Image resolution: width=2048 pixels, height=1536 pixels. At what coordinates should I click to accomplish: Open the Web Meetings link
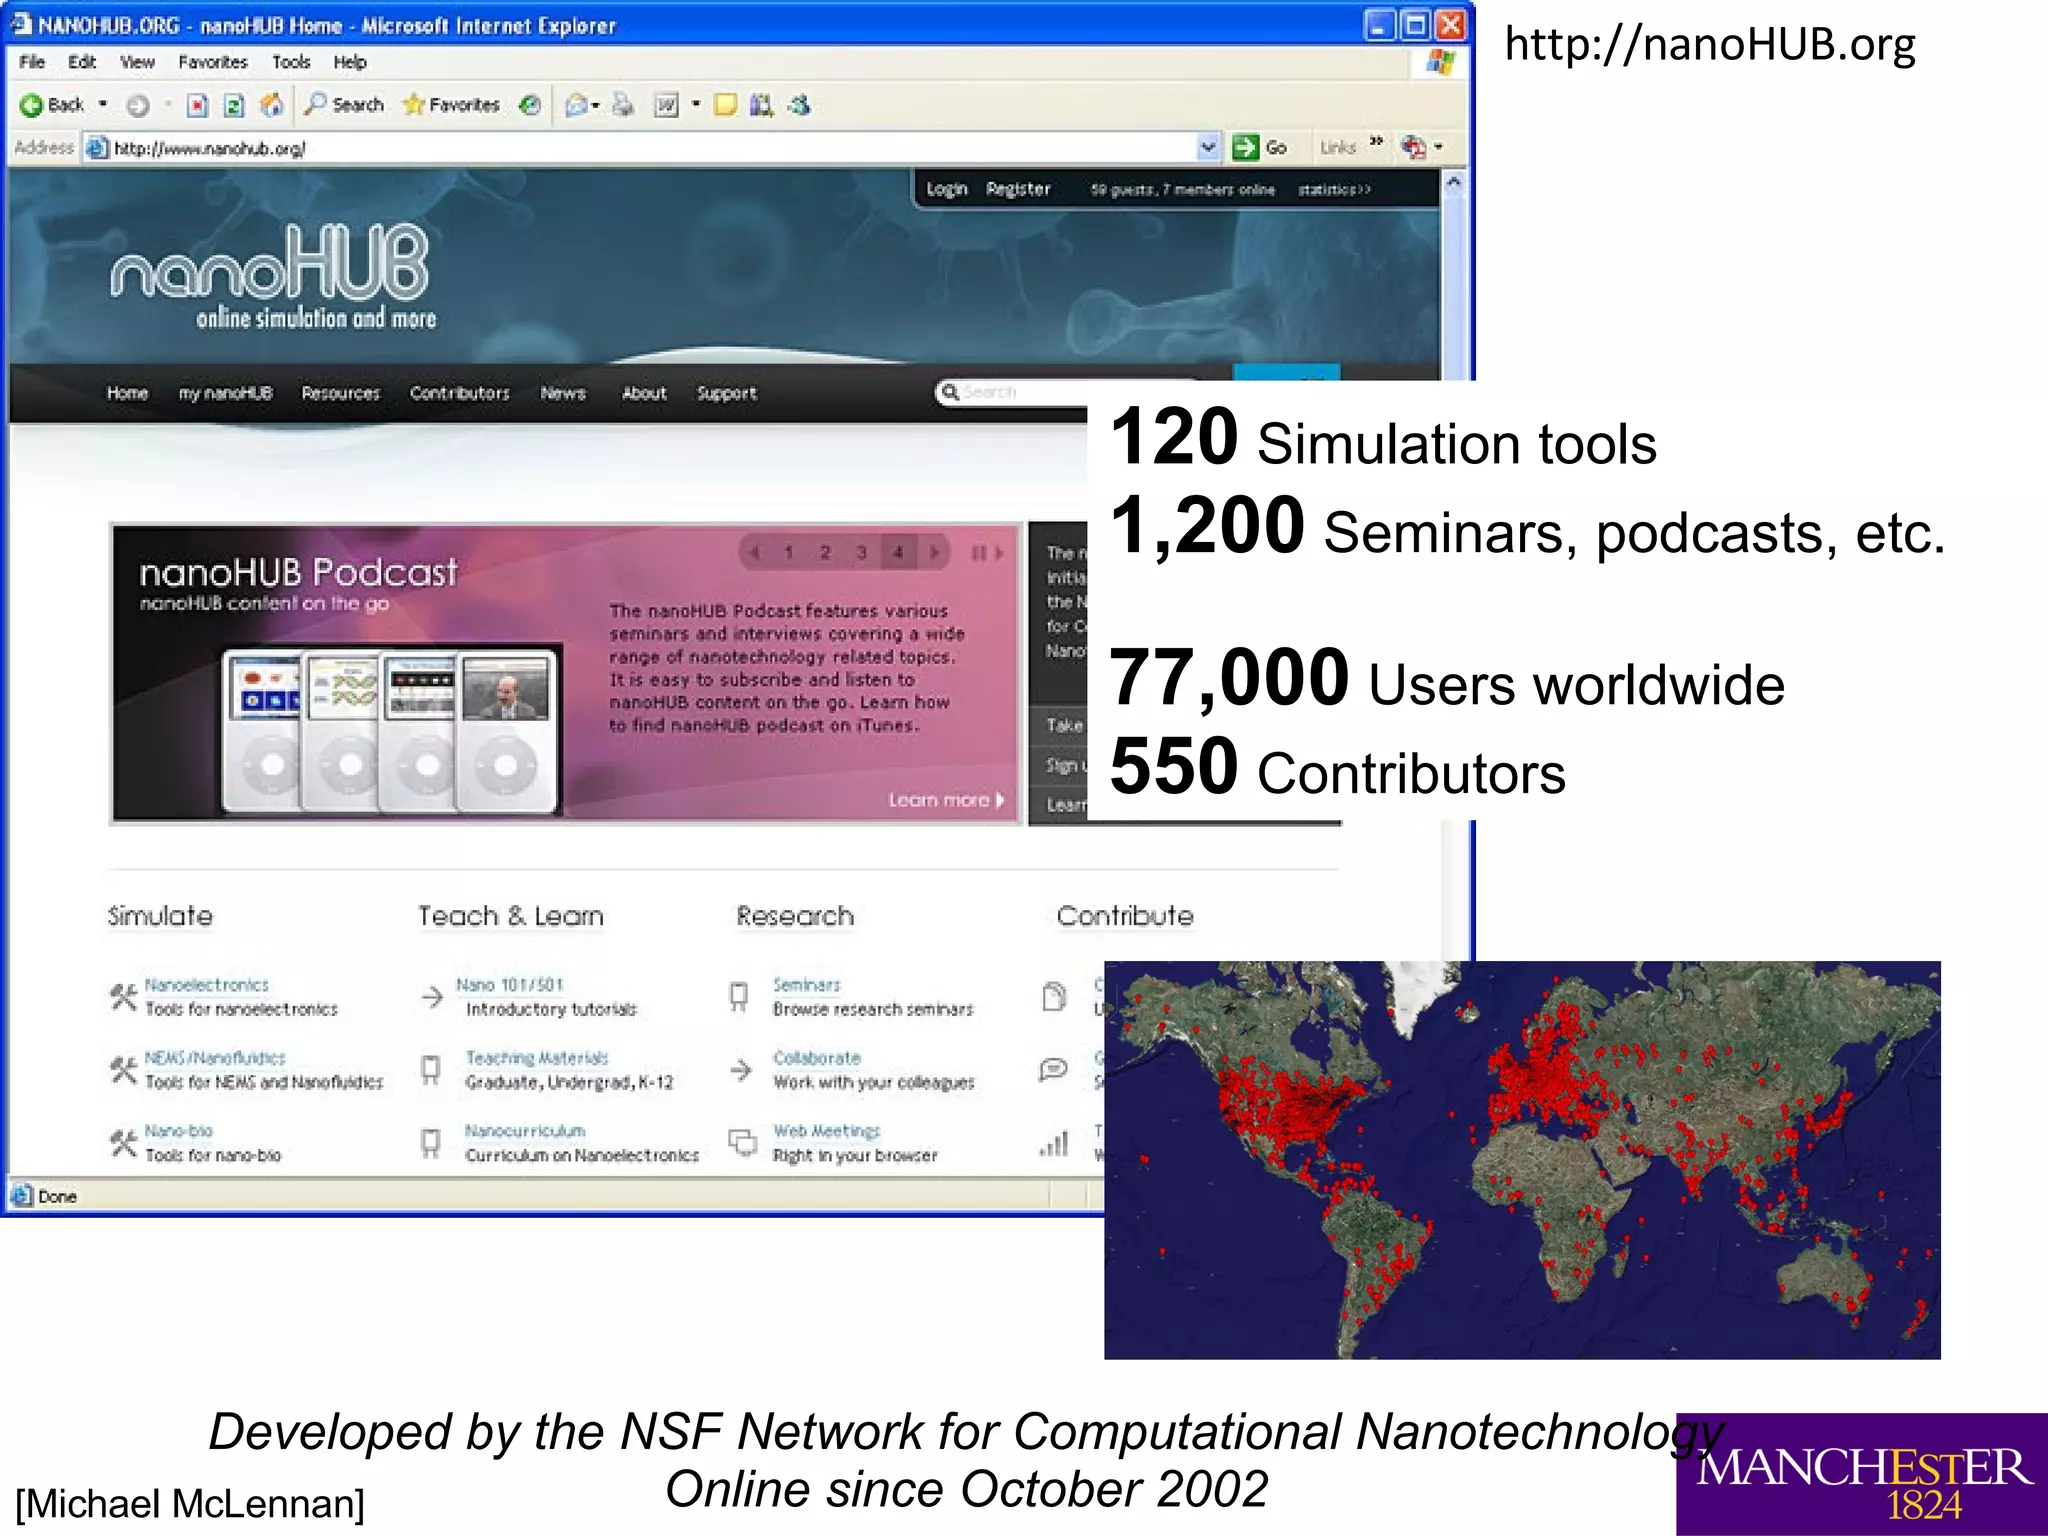(x=827, y=1131)
